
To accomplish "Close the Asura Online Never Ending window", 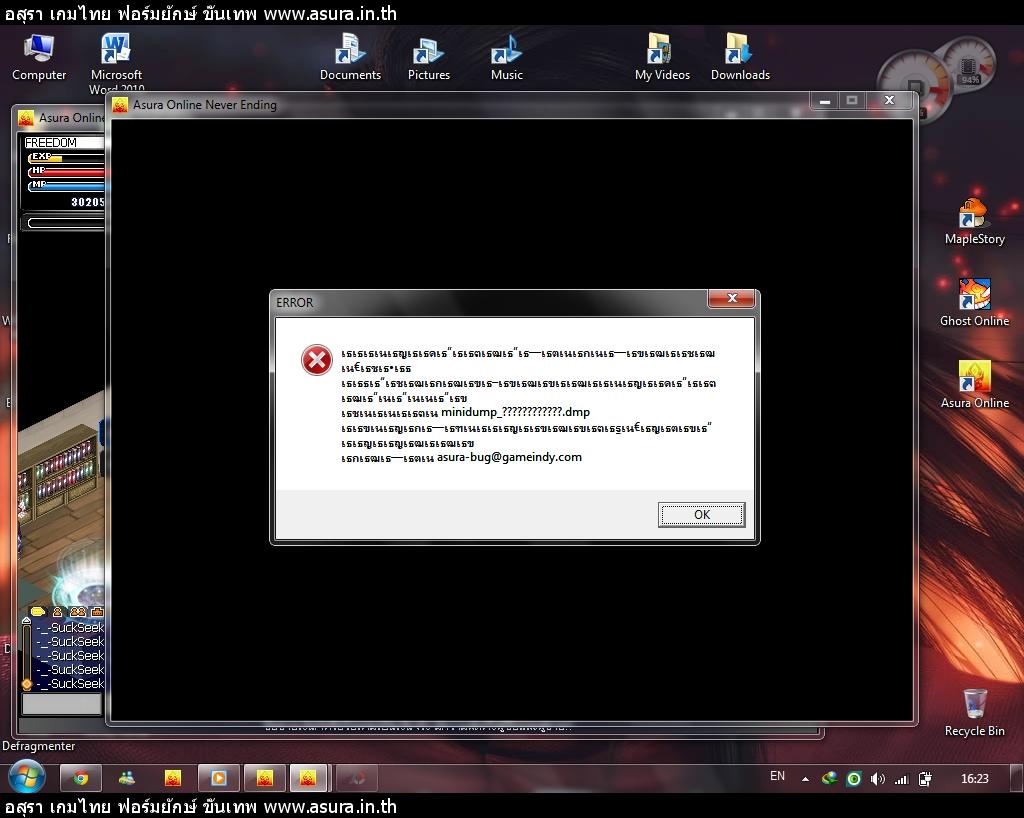I will (889, 101).
